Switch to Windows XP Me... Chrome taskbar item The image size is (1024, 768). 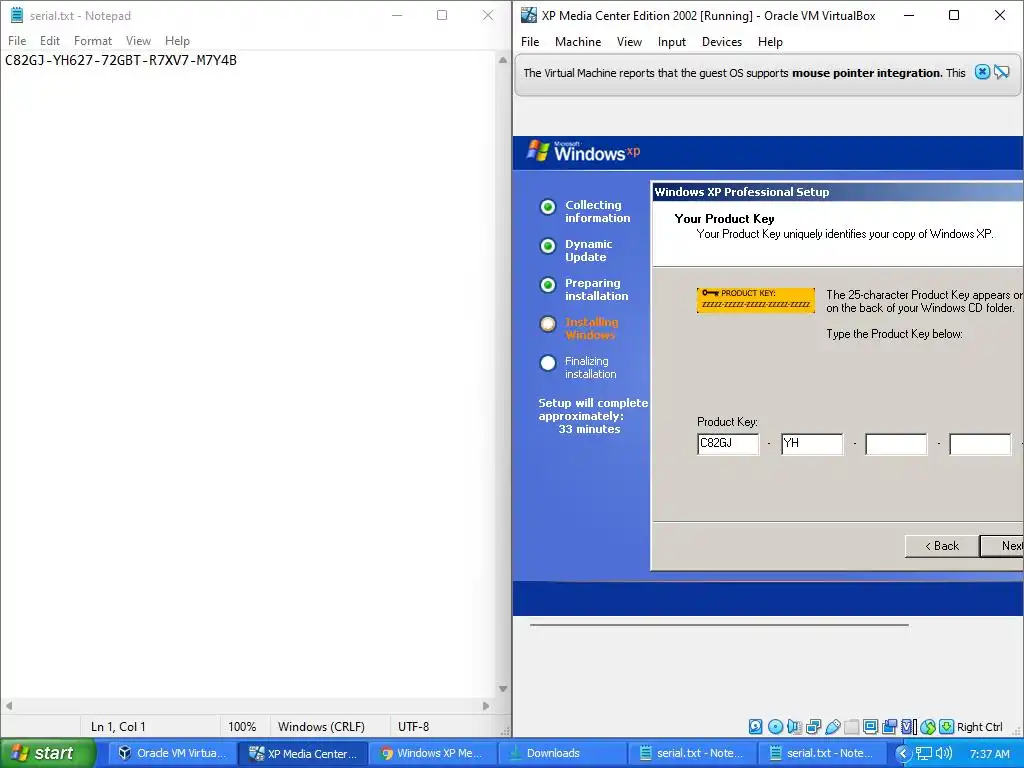pos(432,753)
